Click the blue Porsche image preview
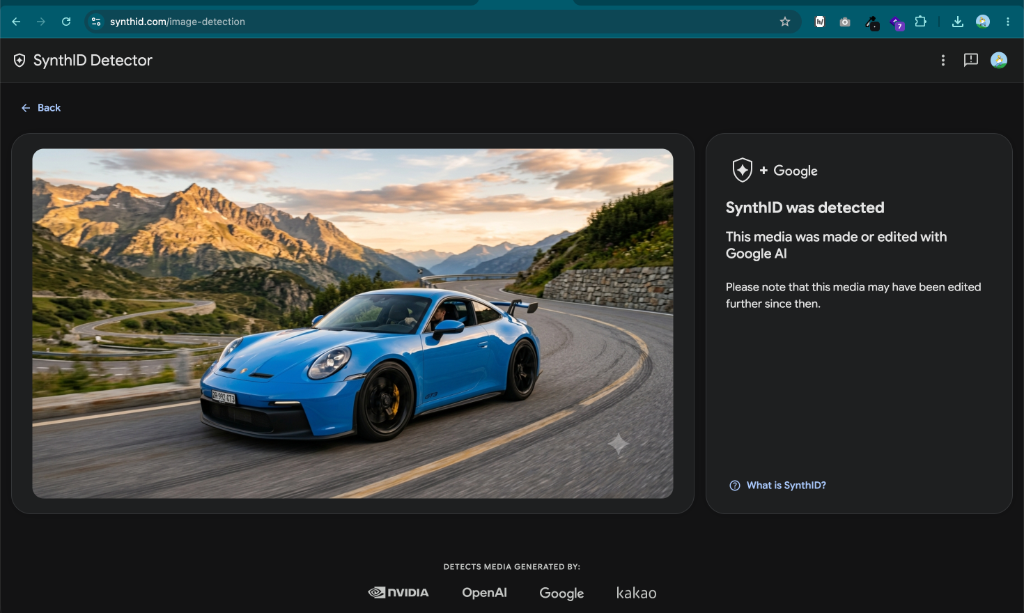Viewport: 1024px width, 613px height. tap(353, 323)
